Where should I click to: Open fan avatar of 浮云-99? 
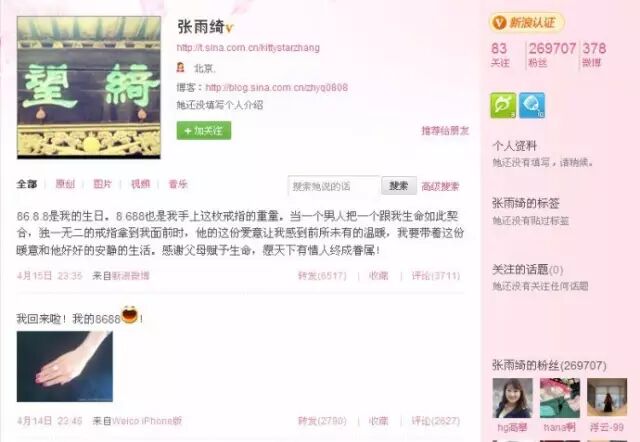click(607, 398)
